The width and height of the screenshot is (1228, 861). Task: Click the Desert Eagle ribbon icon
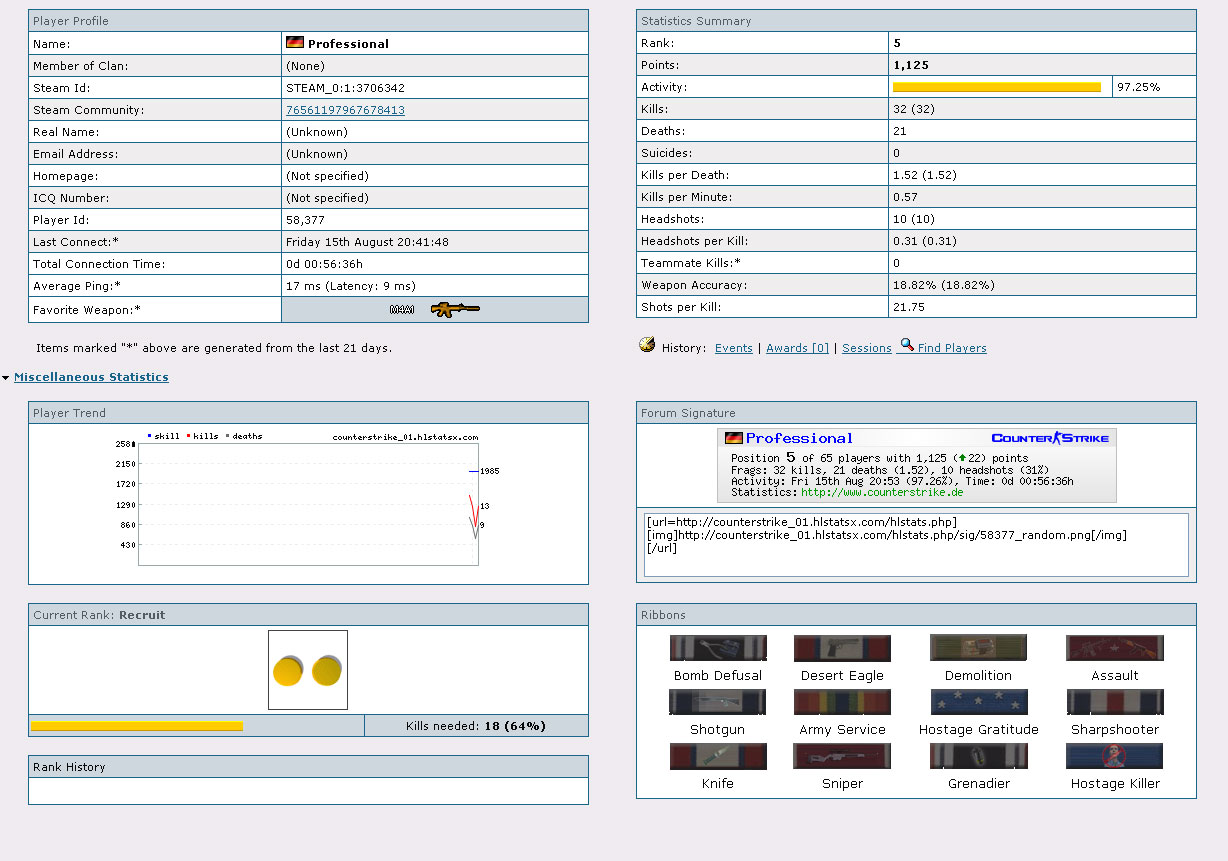tap(842, 648)
